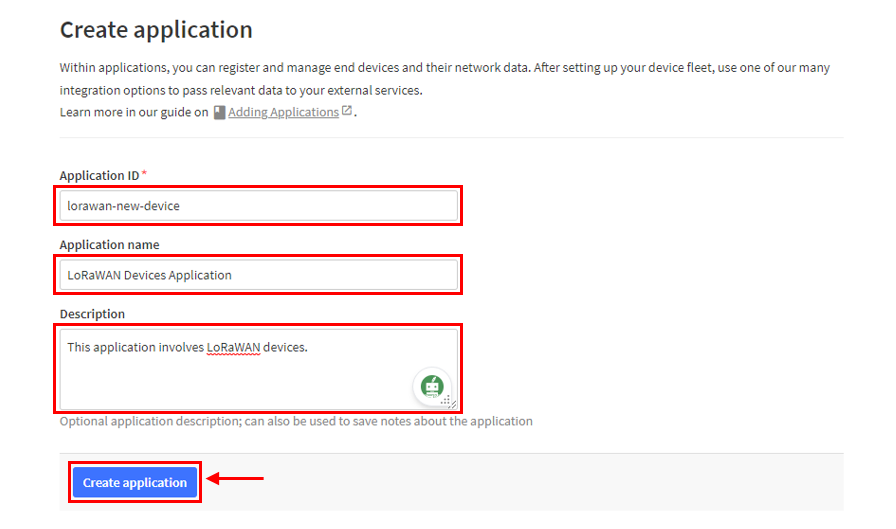Click inside the Description textarea
Image resolution: width=896 pixels, height=529 pixels.
(x=258, y=369)
